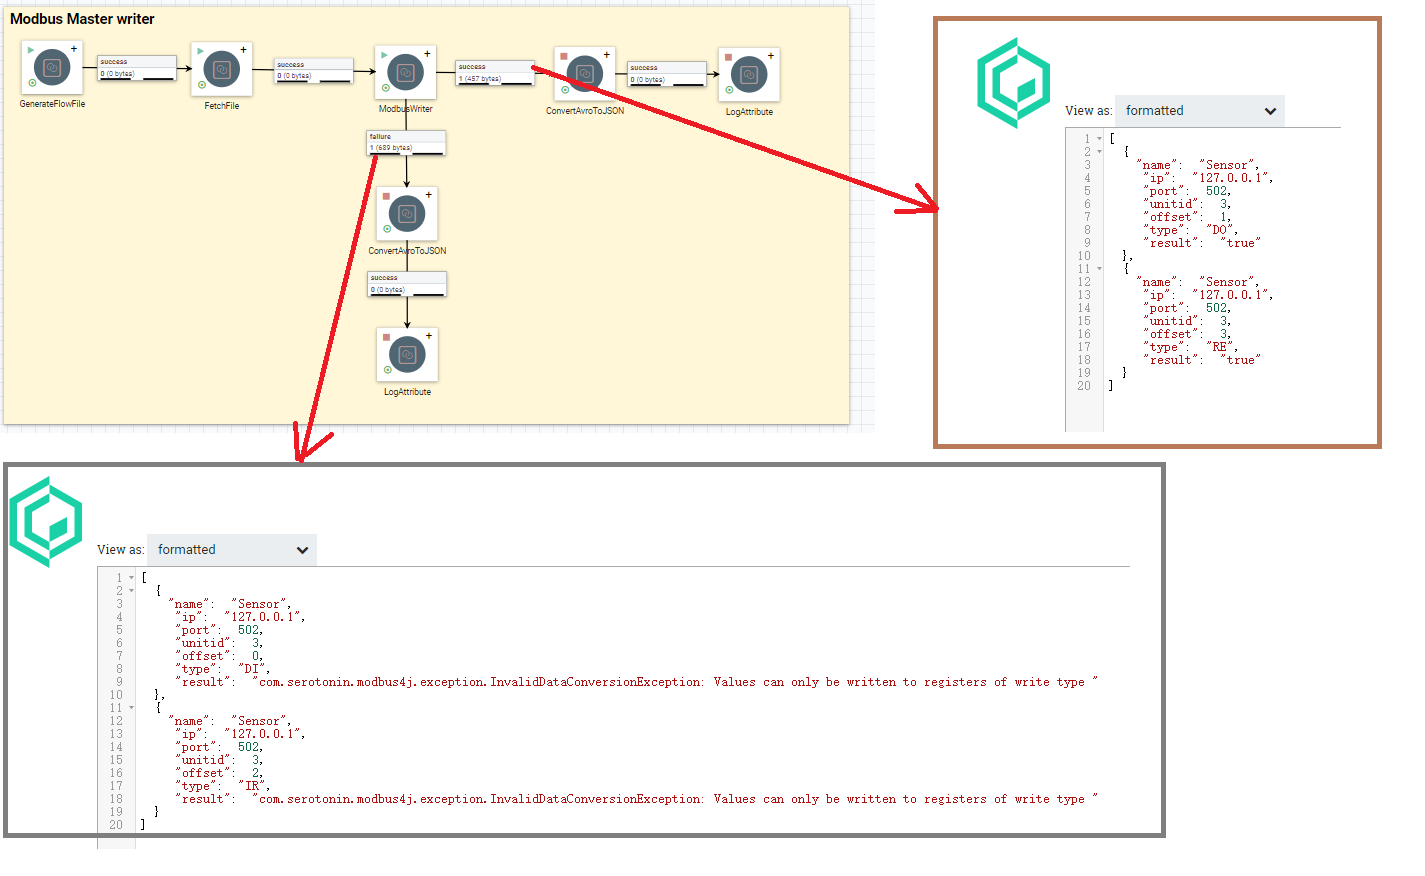Select the ModbusWriter processor icon
This screenshot has height=876, width=1425.
click(405, 72)
